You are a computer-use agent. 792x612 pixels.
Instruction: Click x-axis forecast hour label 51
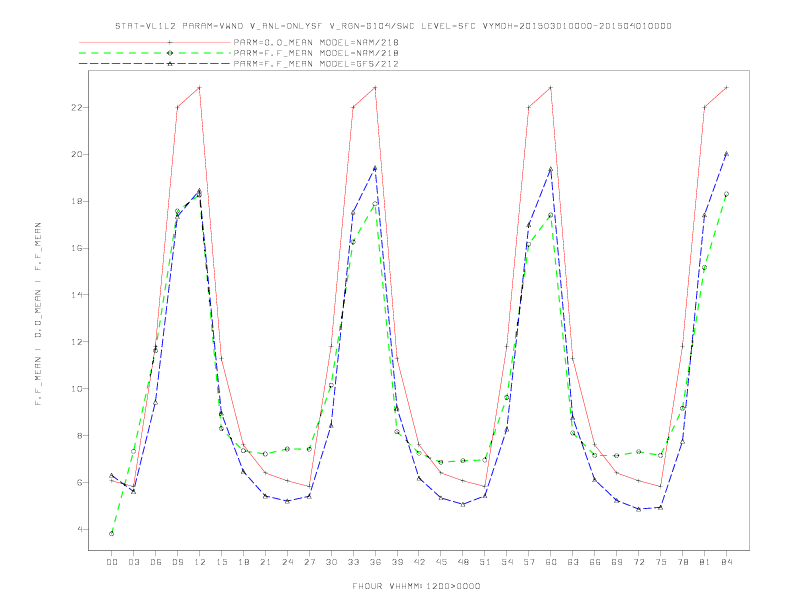485,562
